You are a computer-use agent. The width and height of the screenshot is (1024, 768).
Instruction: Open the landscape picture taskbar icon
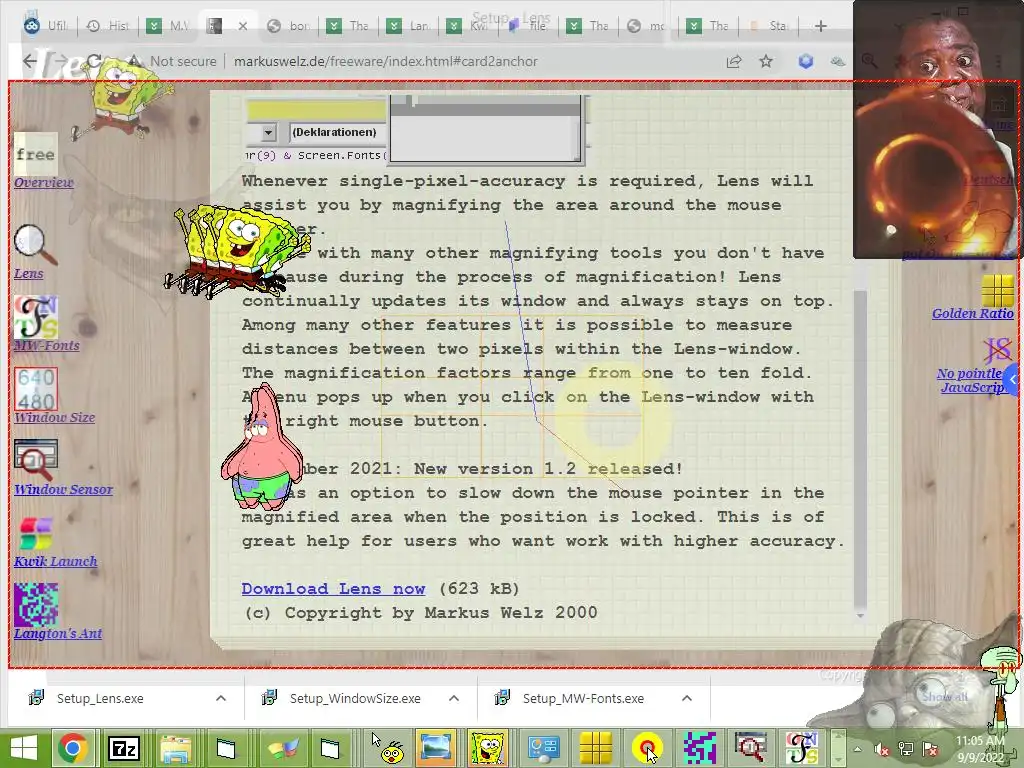pyautogui.click(x=436, y=748)
